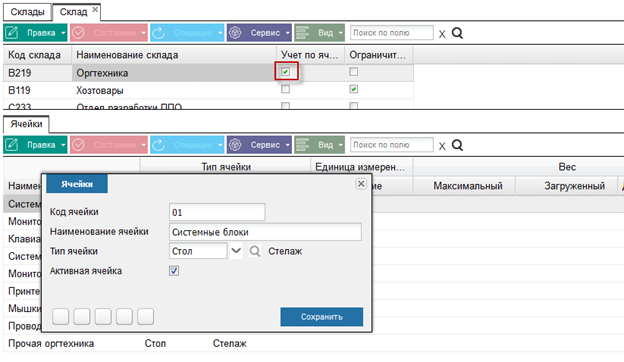Expand the Тип ячейки dropdown arrow

click(x=236, y=251)
